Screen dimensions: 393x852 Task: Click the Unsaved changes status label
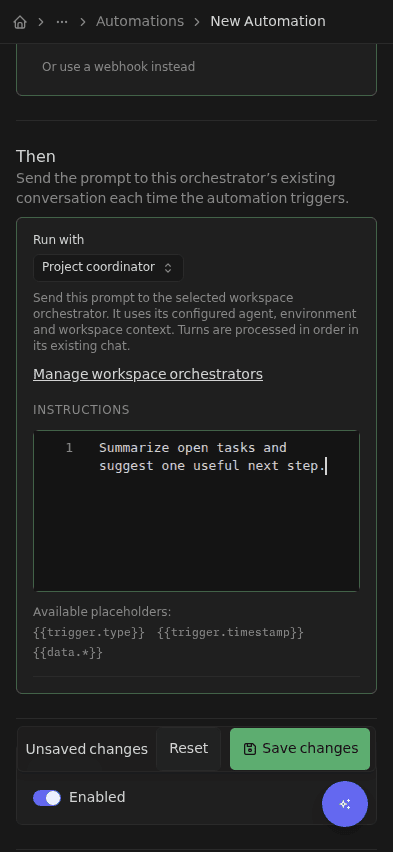(x=86, y=749)
